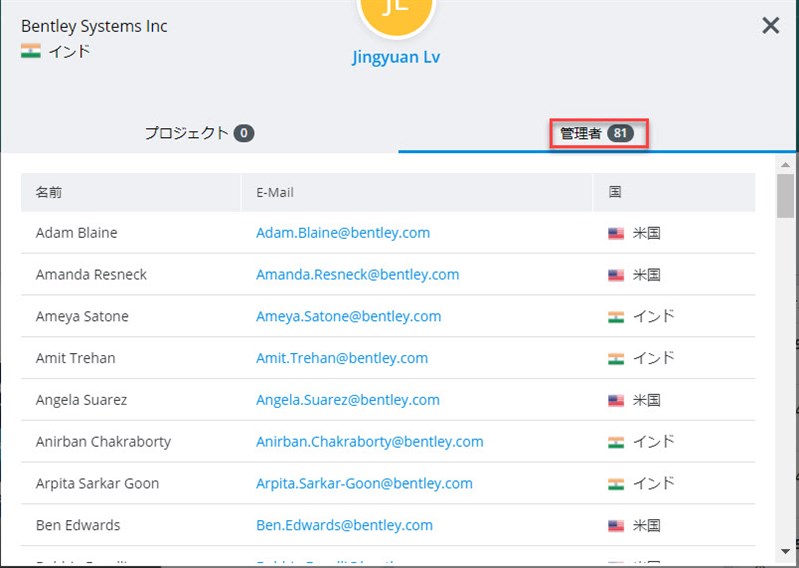This screenshot has width=799, height=568.
Task: Select the name Ben Edwards
Action: click(x=78, y=525)
